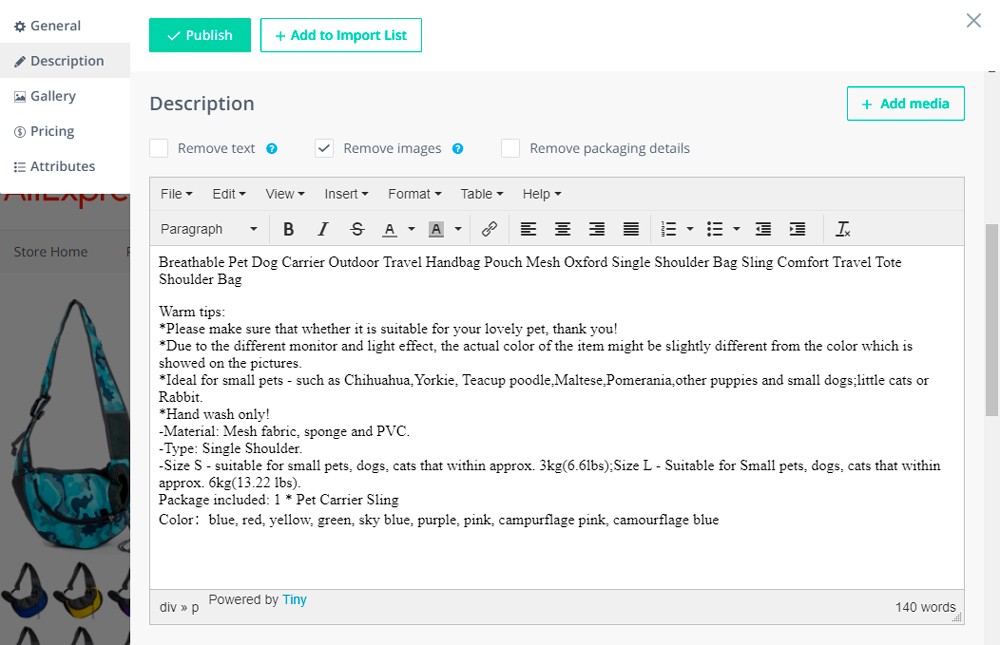Clear formatting with Tx icon

(x=842, y=229)
